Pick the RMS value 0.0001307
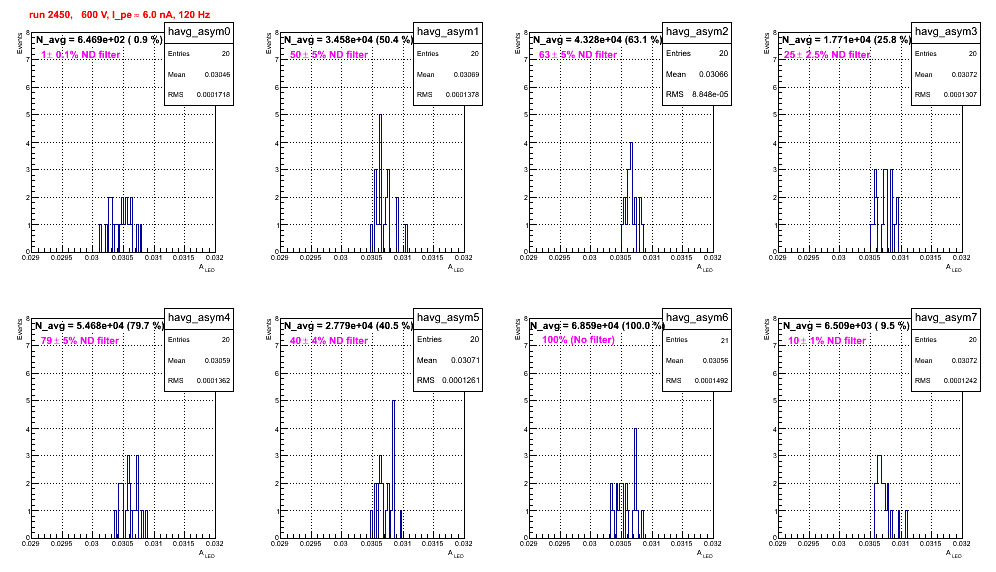 (x=960, y=95)
